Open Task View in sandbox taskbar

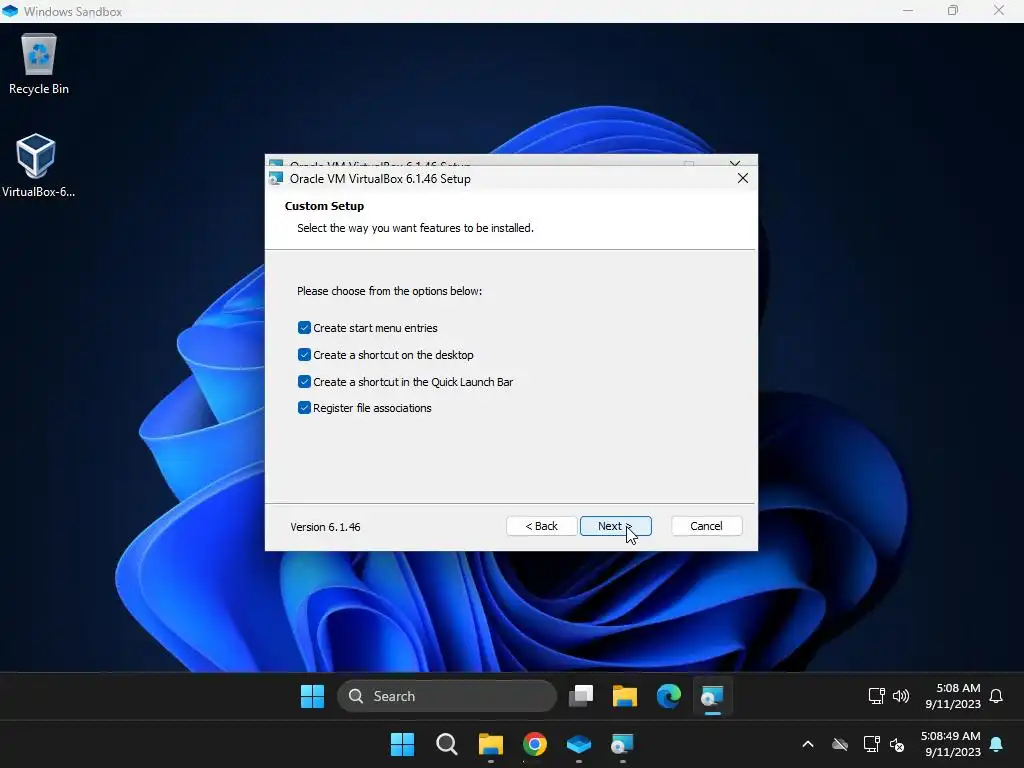tap(581, 696)
